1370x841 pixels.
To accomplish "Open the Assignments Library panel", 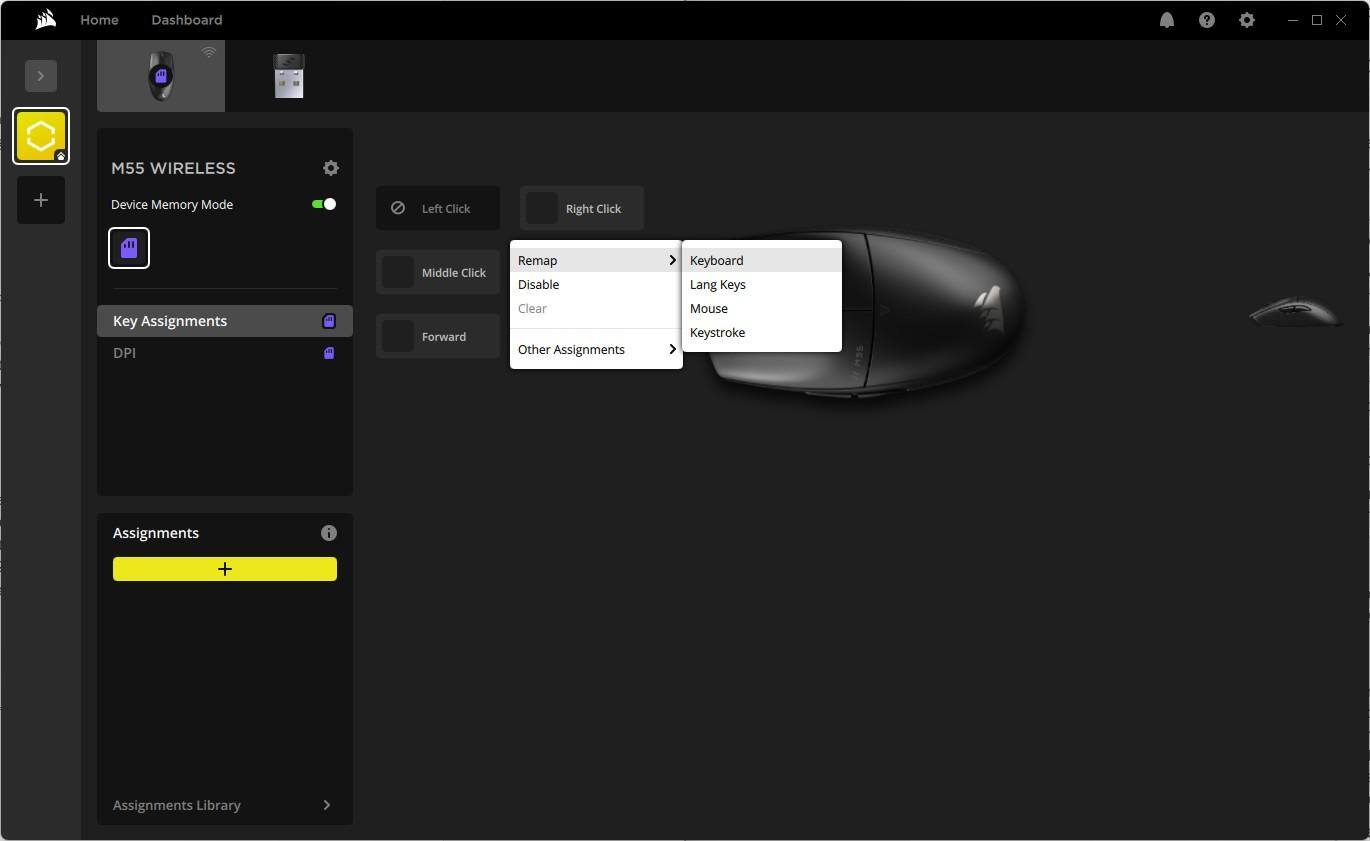I will (x=224, y=805).
